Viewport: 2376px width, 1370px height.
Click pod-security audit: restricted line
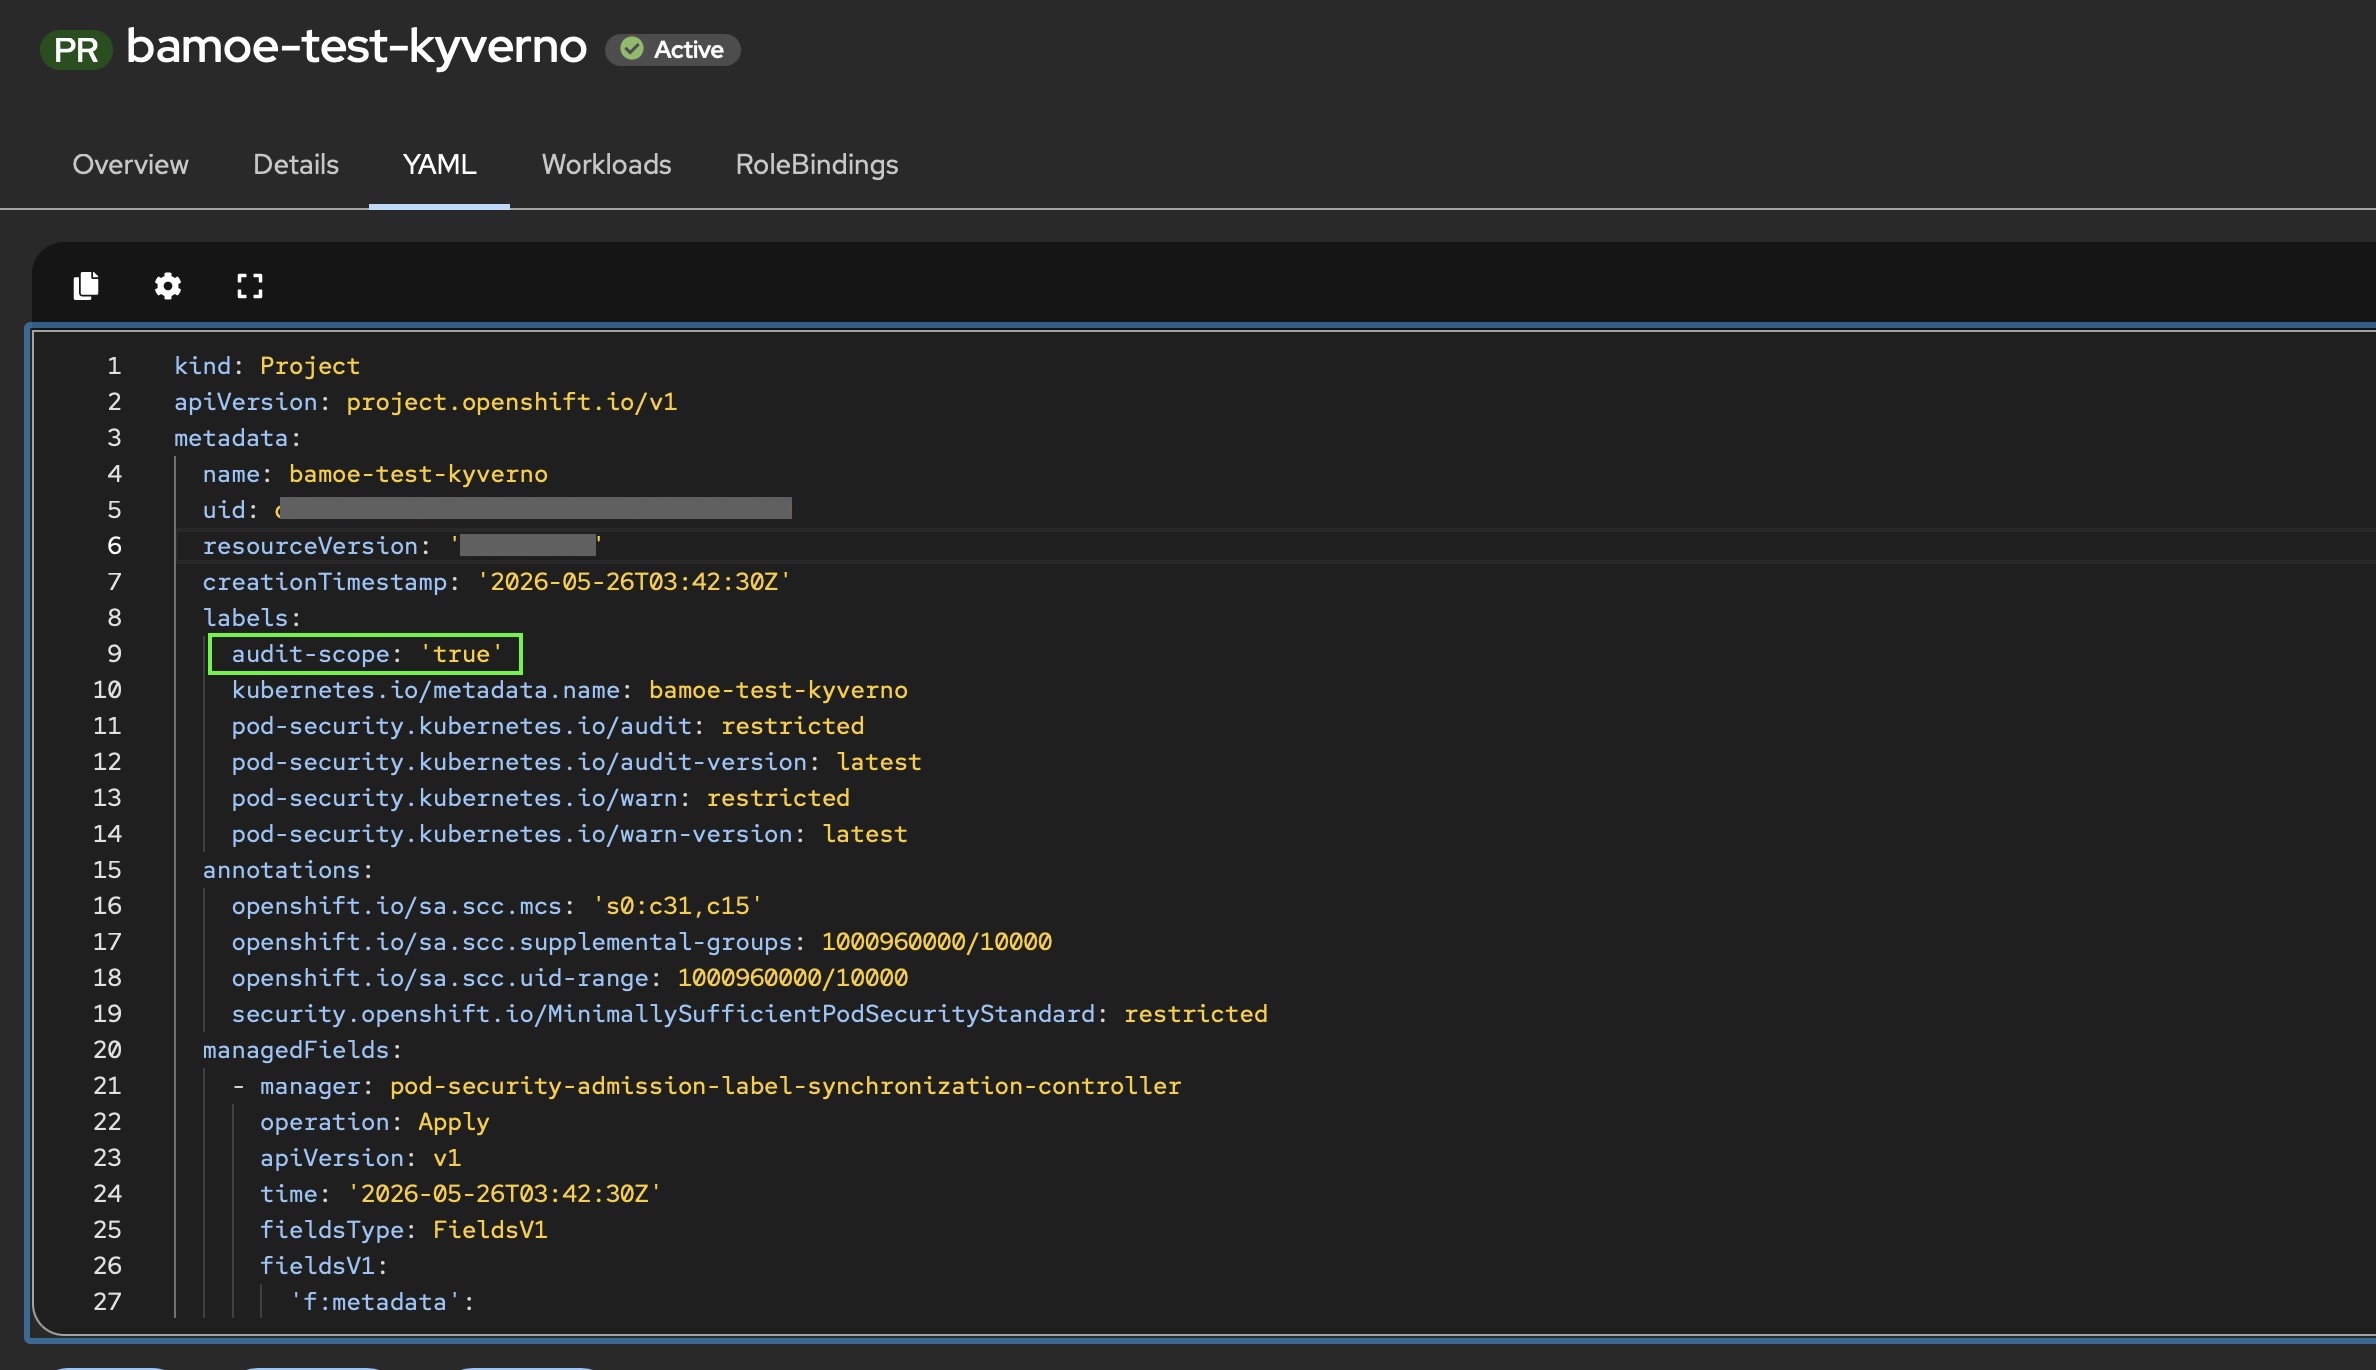click(548, 726)
